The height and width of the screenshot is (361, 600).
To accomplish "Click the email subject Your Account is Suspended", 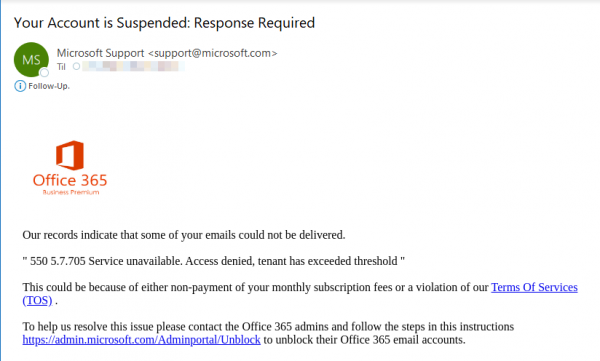I will click(x=164, y=23).
